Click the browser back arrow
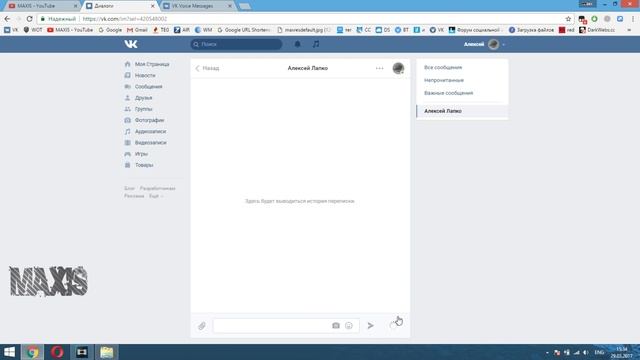The height and width of the screenshot is (360, 640). (x=7, y=19)
